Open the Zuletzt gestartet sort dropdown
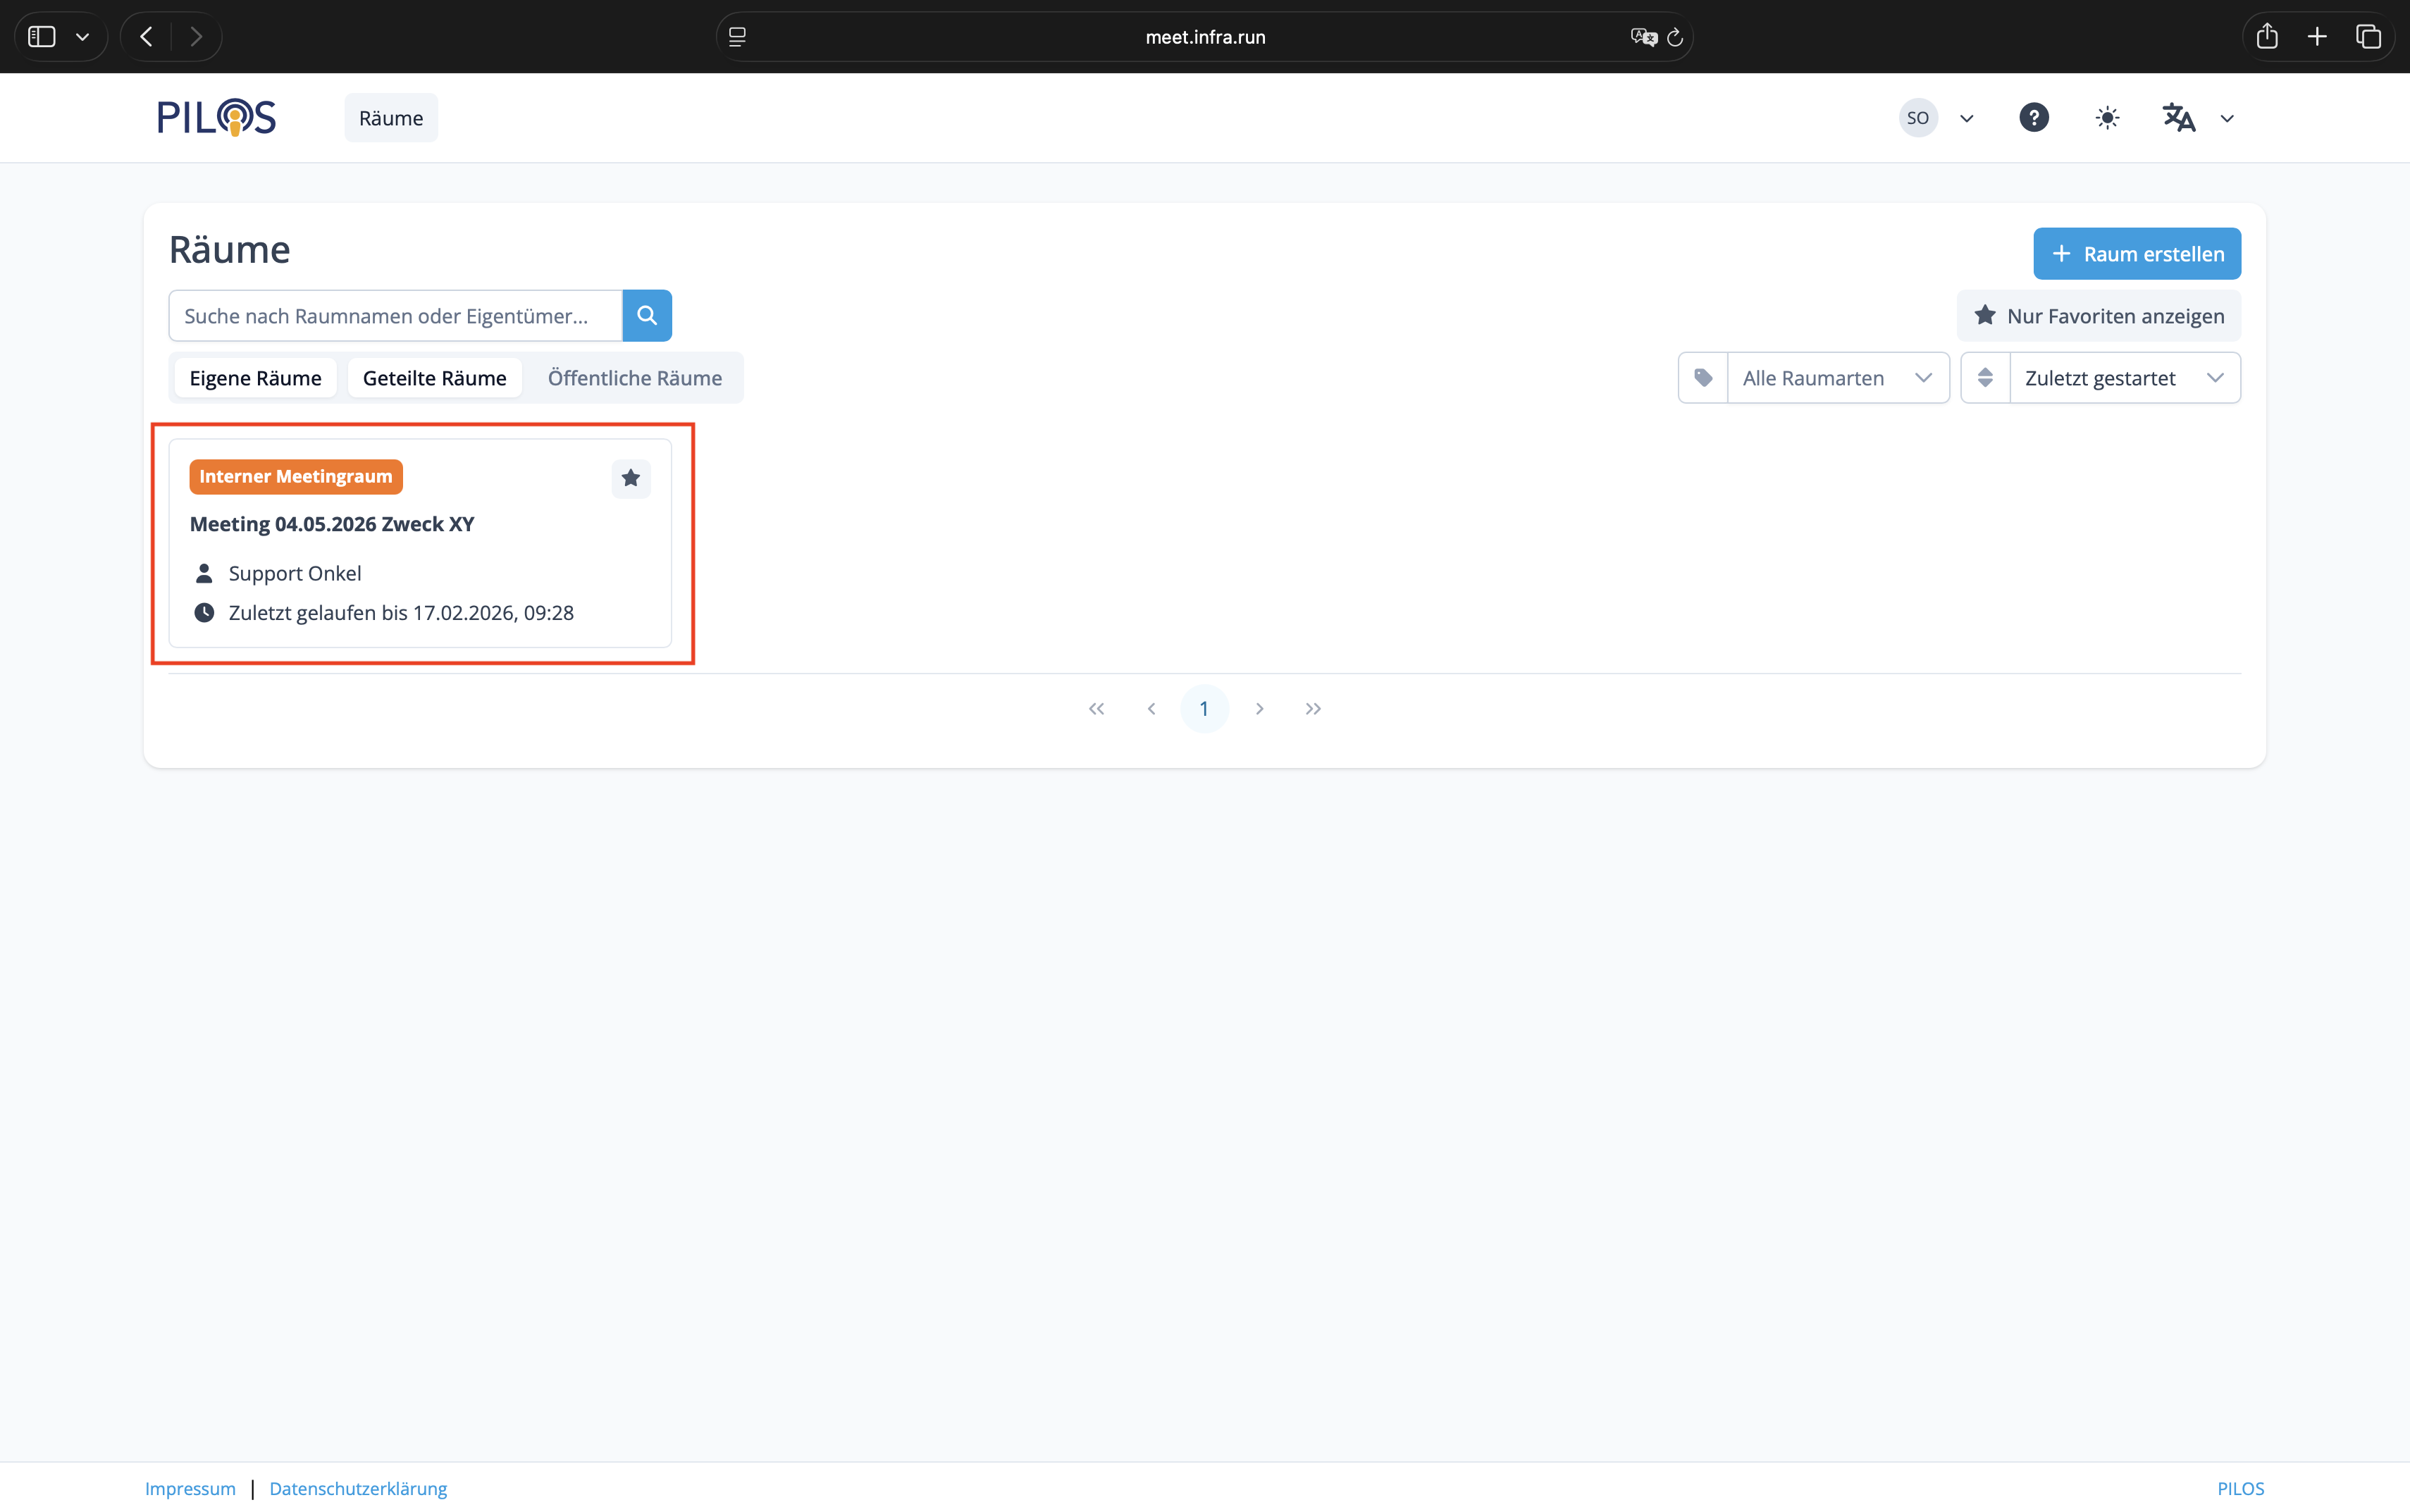2410x1512 pixels. pos(2124,378)
